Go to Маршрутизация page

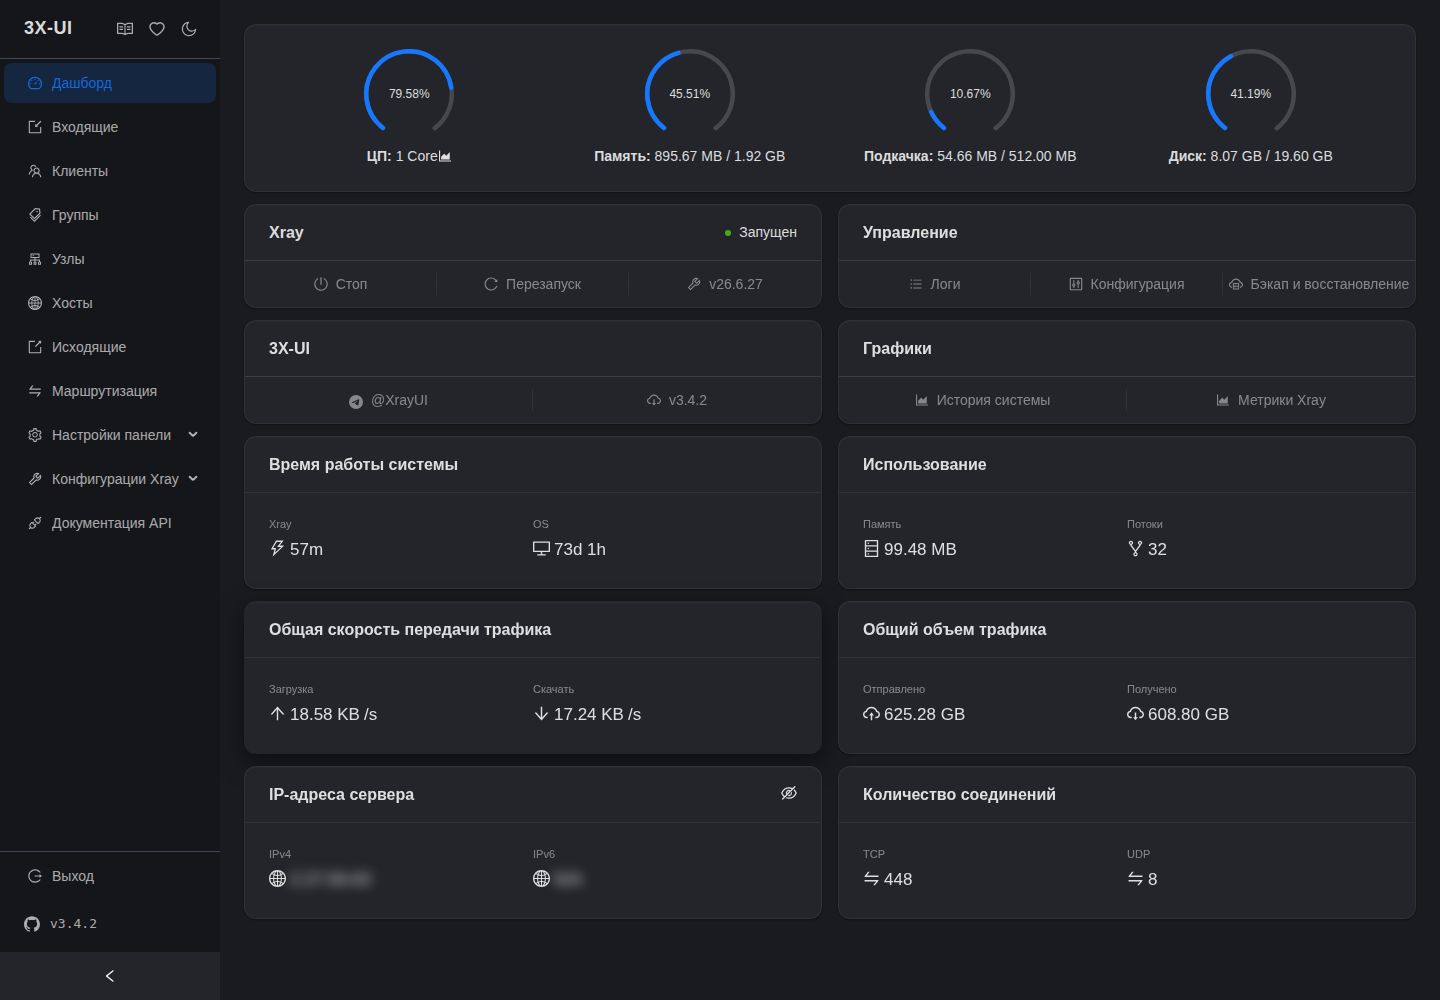pyautogui.click(x=110, y=391)
